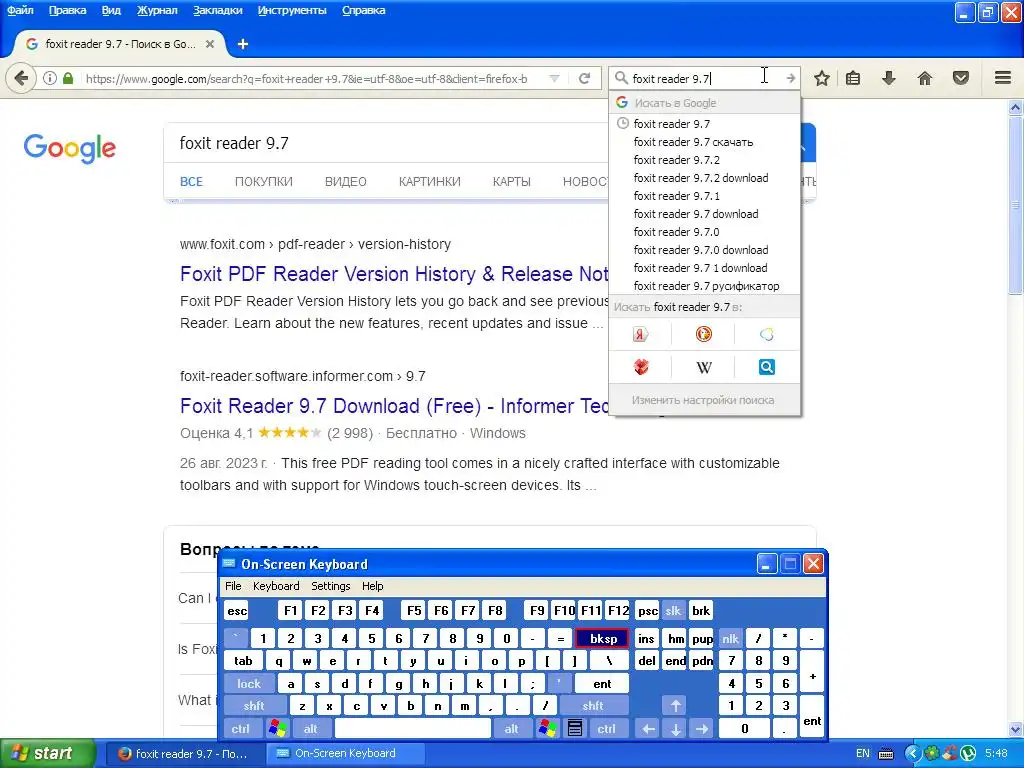Click the EN language indicator in tray

pos(863,754)
